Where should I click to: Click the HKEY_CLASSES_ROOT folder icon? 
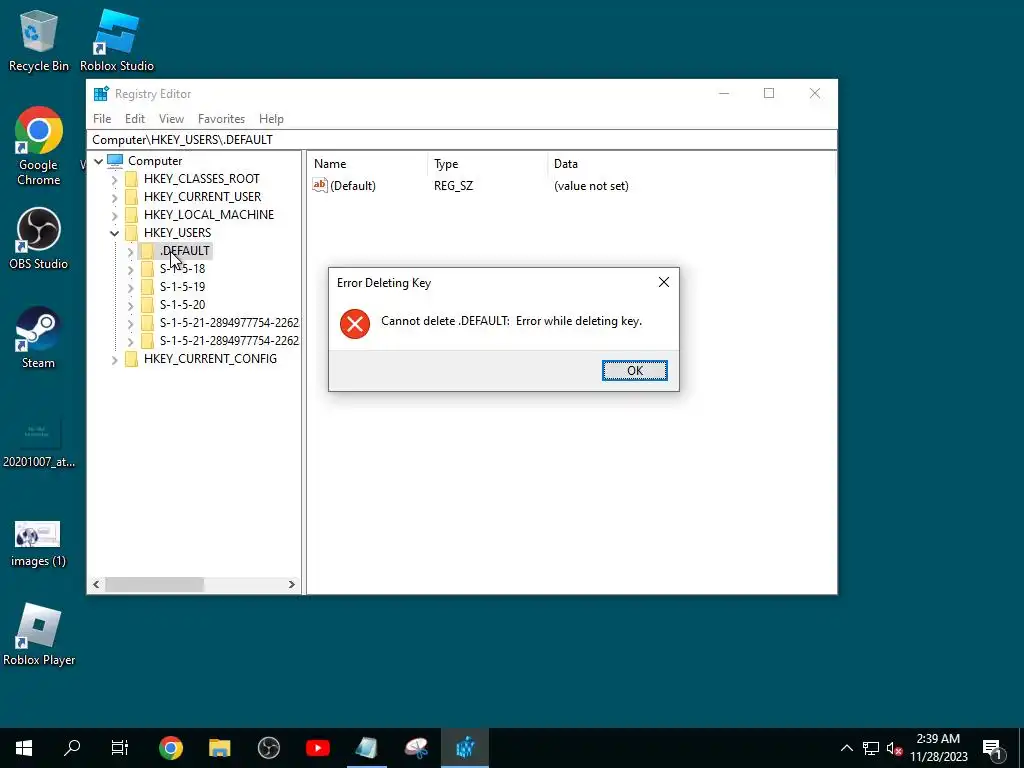(x=131, y=179)
